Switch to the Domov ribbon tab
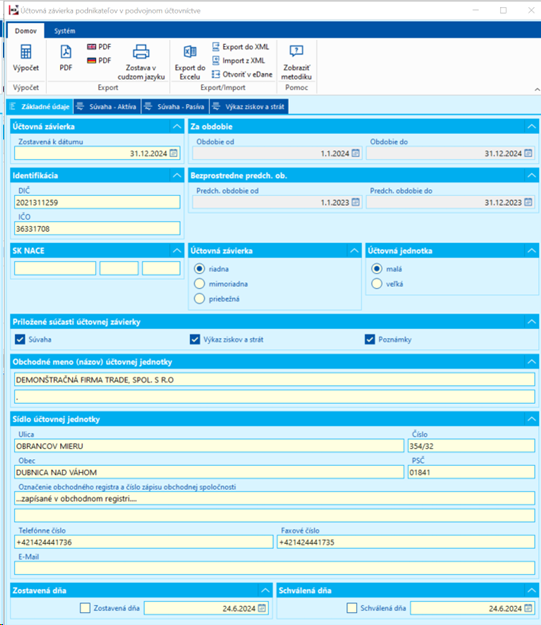 (26, 31)
